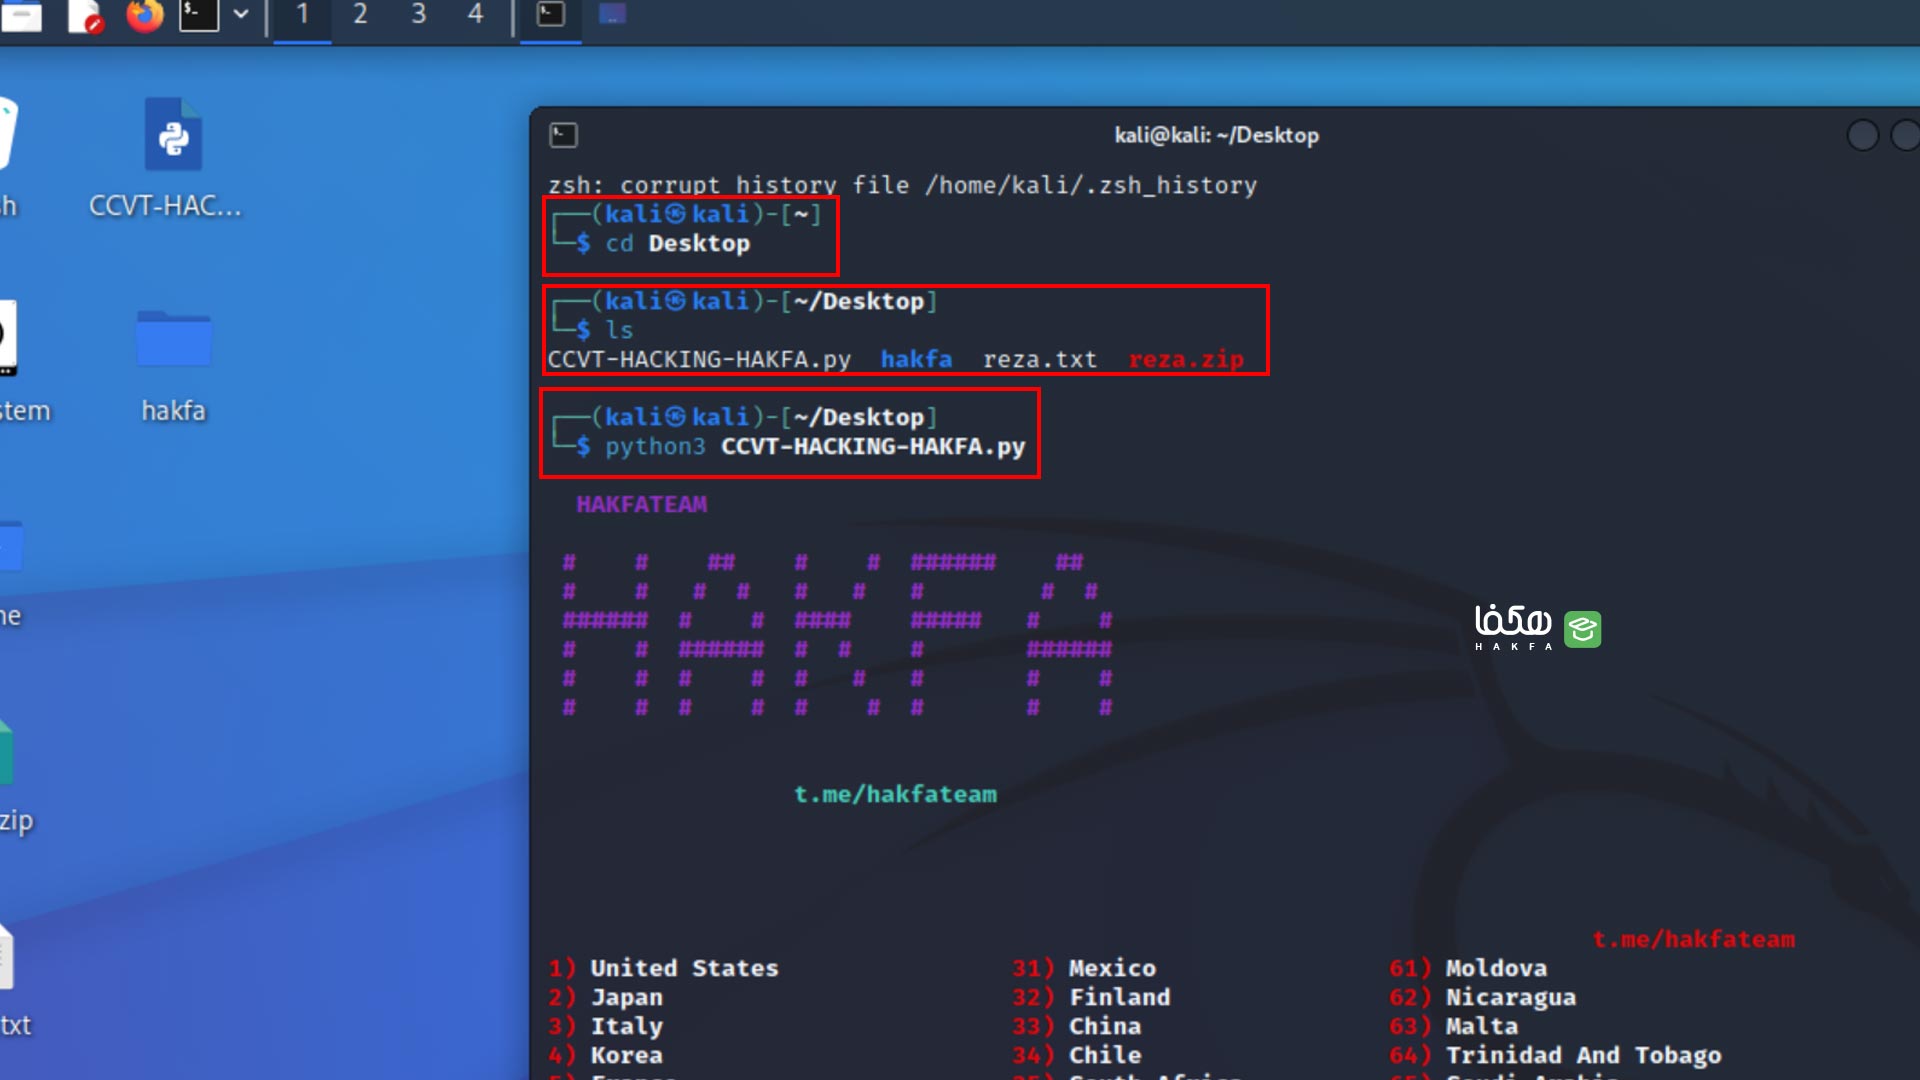Click option 33) China
1920x1080 pixels.
point(1076,1026)
